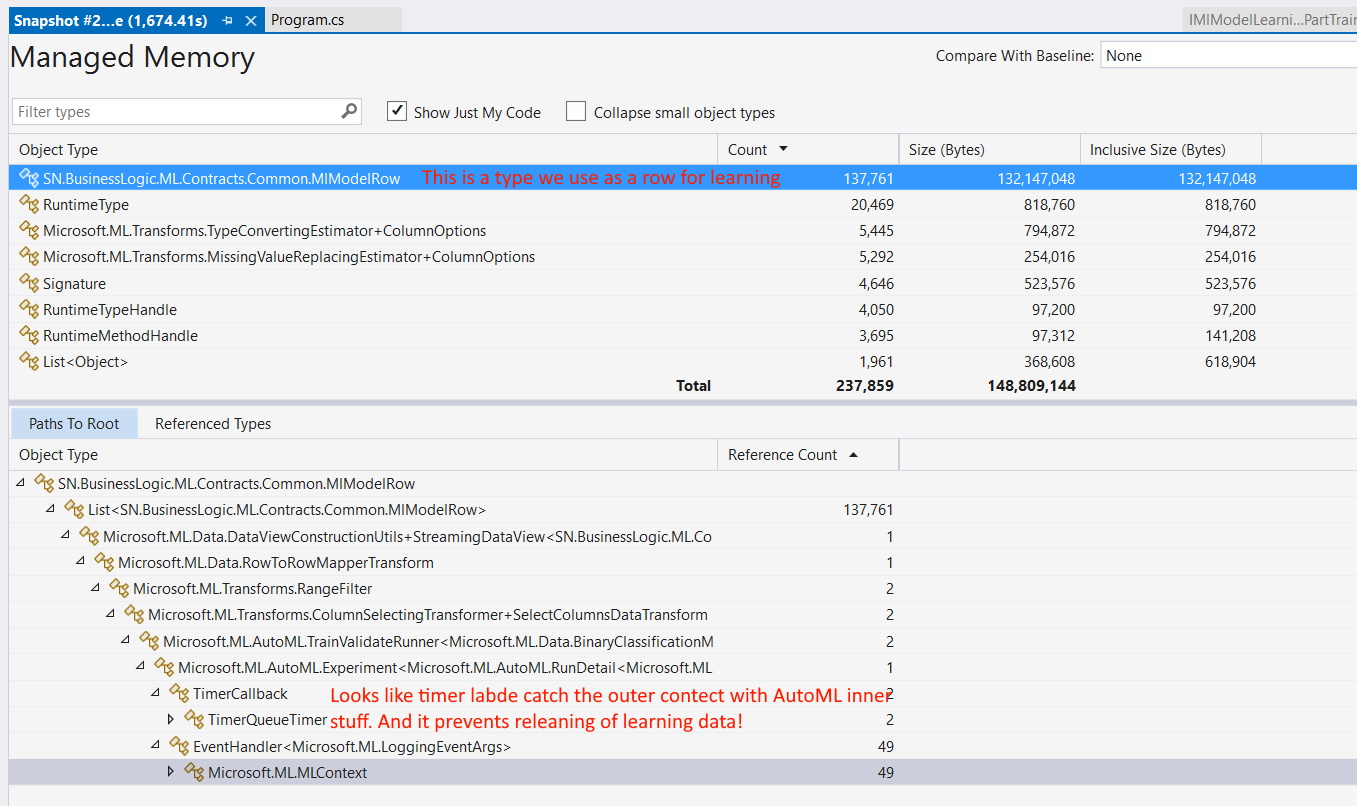Click the RuntimeMethodHandle row icon
1357x806 pixels.
[x=29, y=336]
